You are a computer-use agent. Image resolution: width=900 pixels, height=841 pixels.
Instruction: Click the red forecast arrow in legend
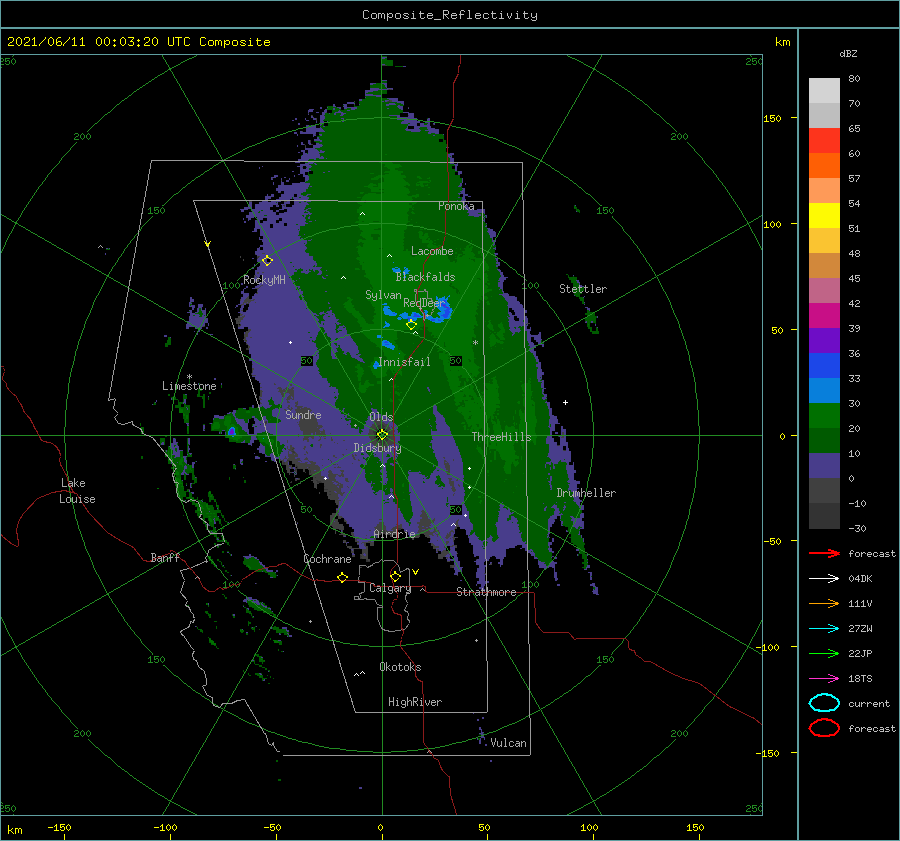click(824, 553)
